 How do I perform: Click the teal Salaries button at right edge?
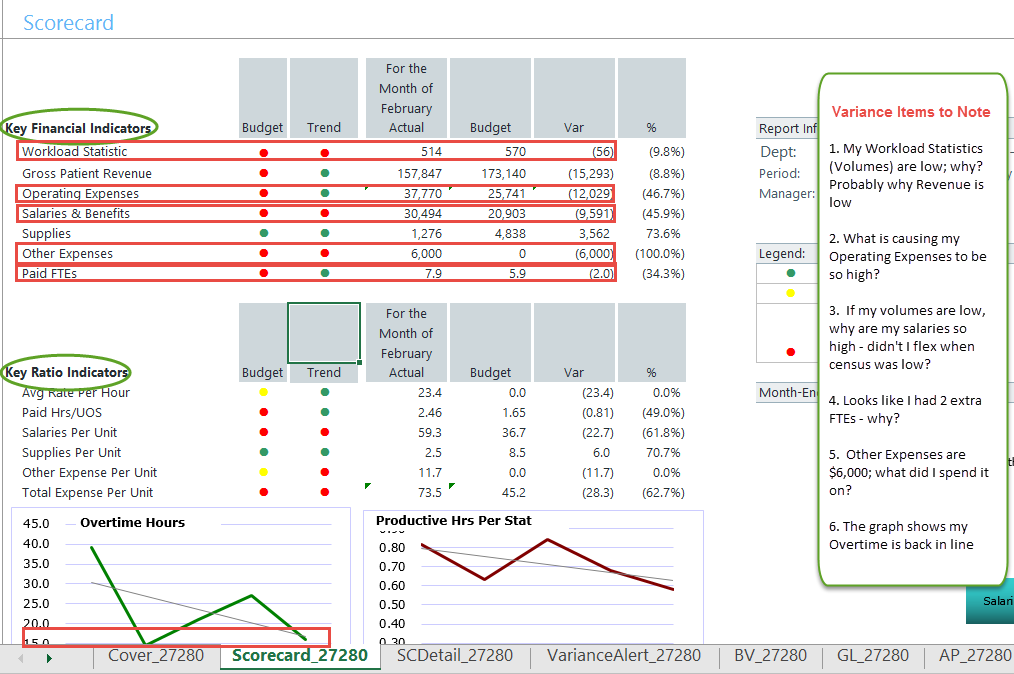pyautogui.click(x=992, y=601)
